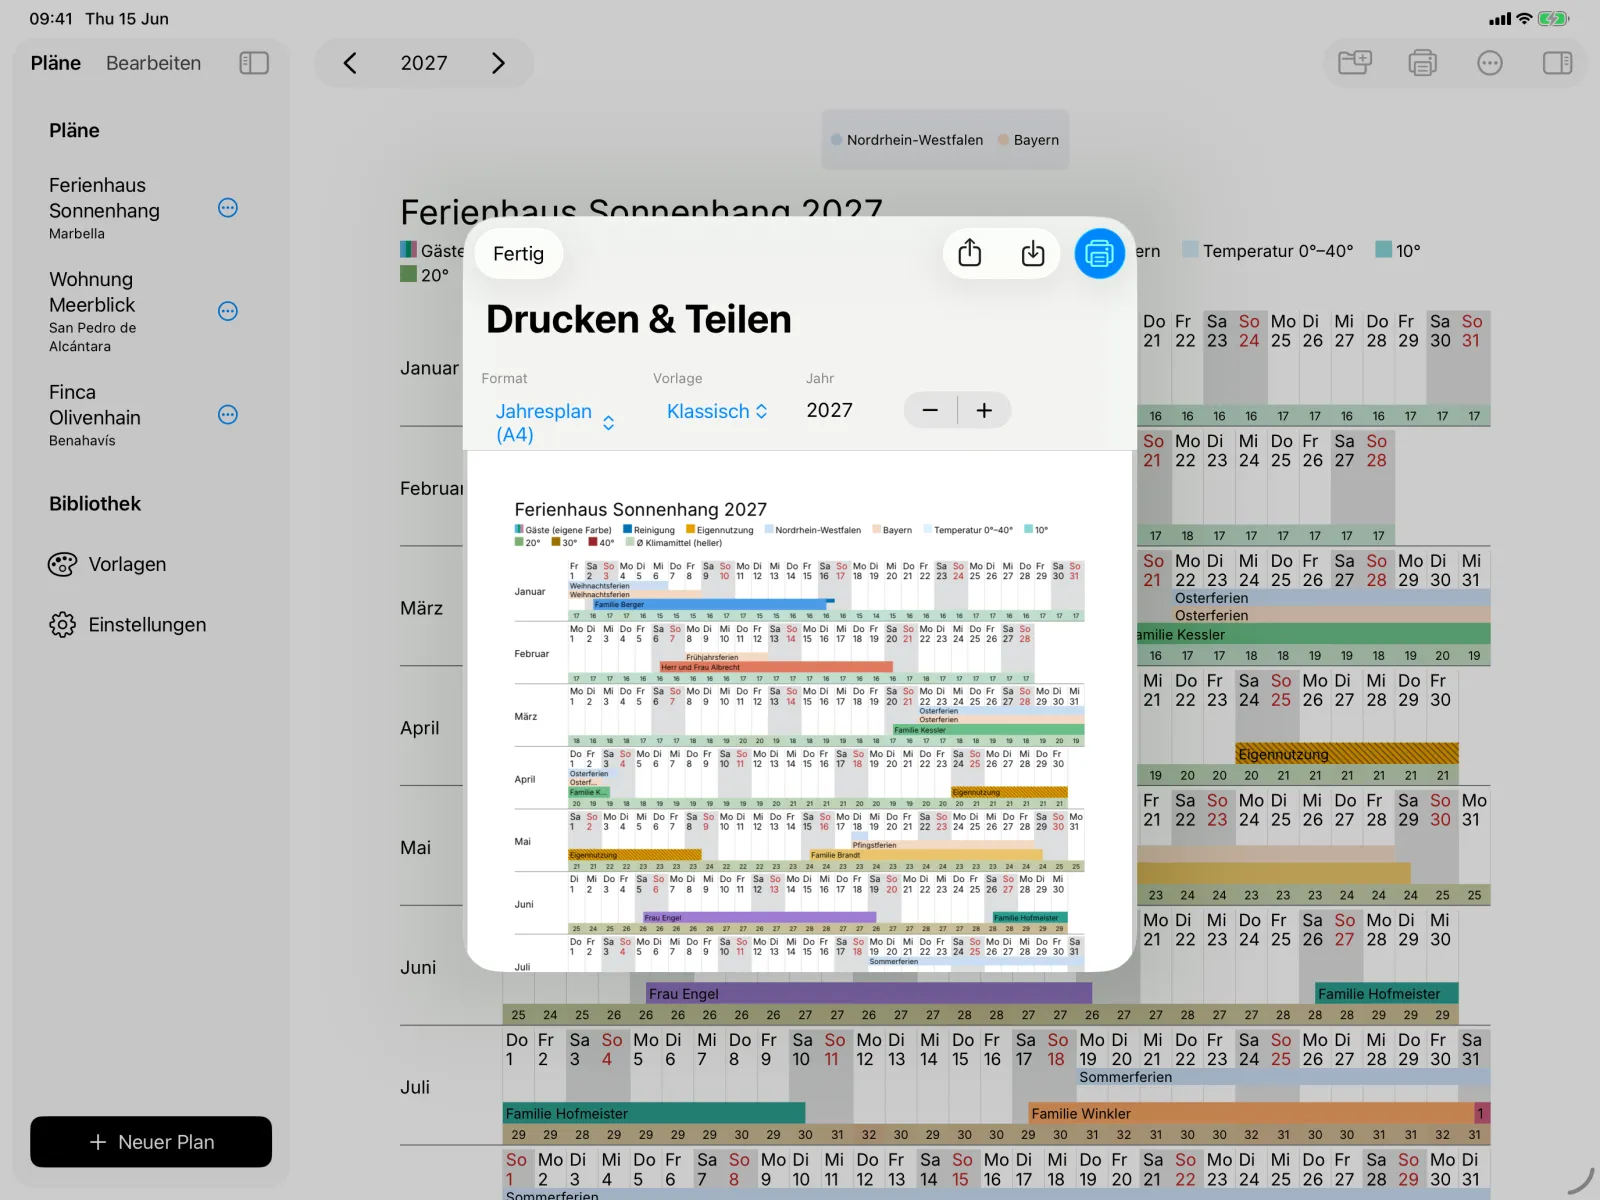
Task: Increase the year with plus stepper
Action: point(984,410)
